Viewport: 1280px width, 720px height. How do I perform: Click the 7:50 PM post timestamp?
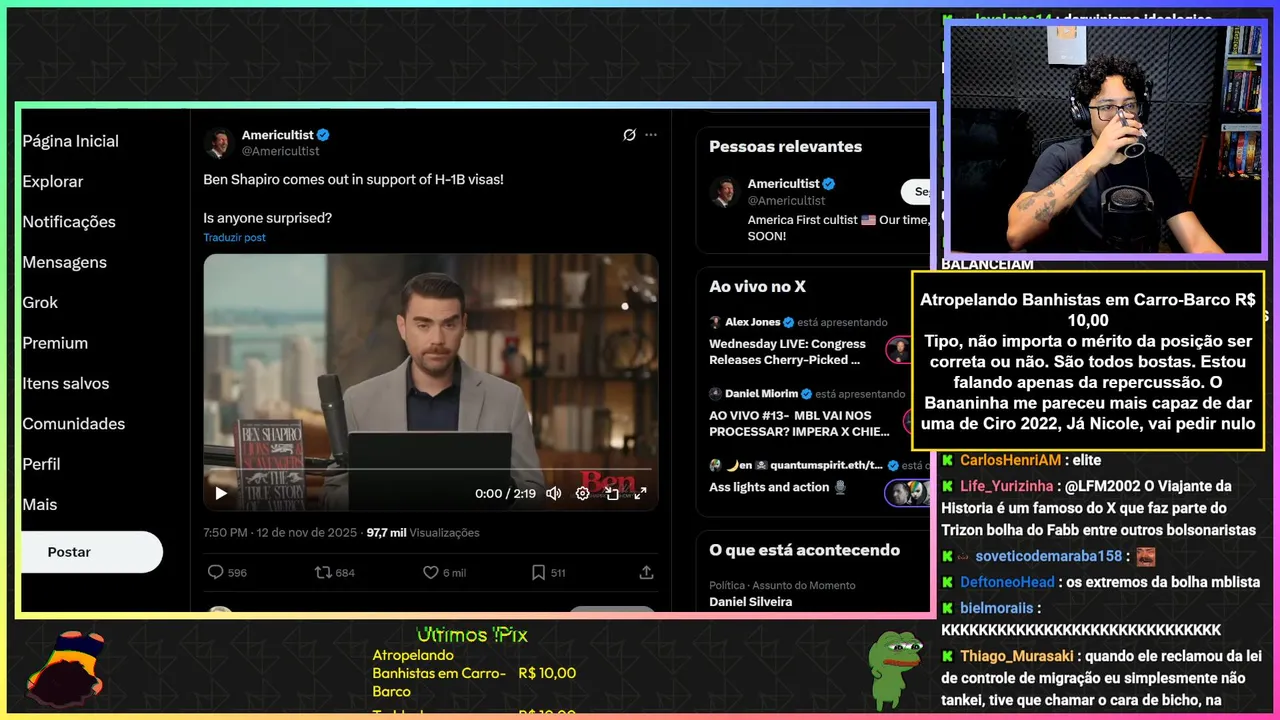(x=280, y=533)
